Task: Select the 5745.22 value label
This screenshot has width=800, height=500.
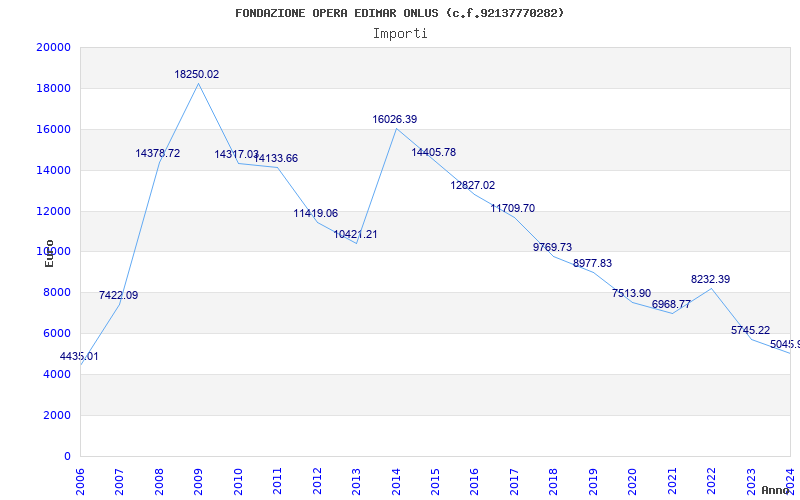Action: tap(750, 330)
